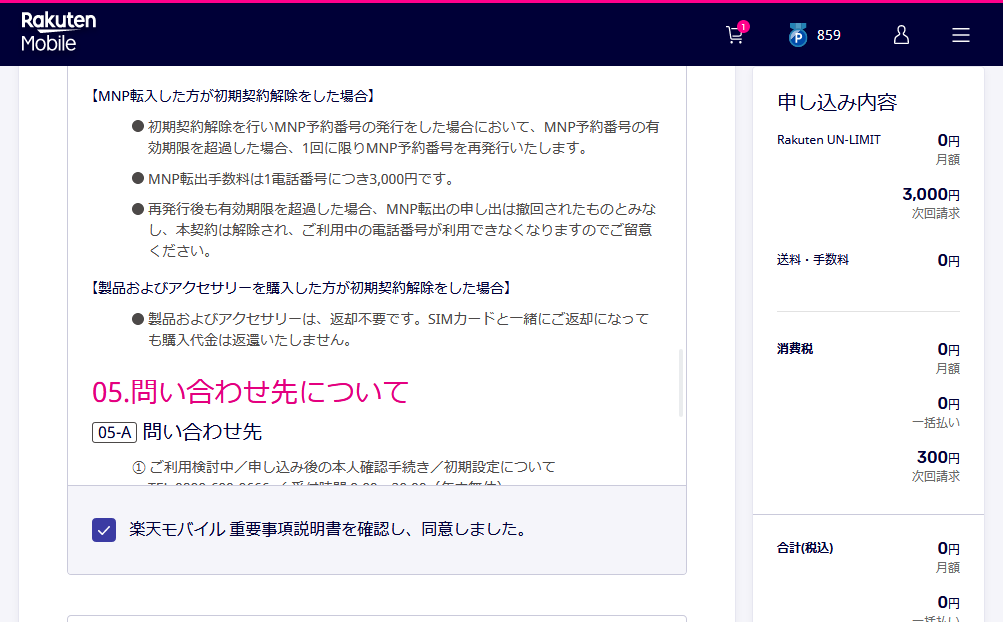Click the cart notification badge showing 1
Image resolution: width=1003 pixels, height=622 pixels.
point(743,27)
